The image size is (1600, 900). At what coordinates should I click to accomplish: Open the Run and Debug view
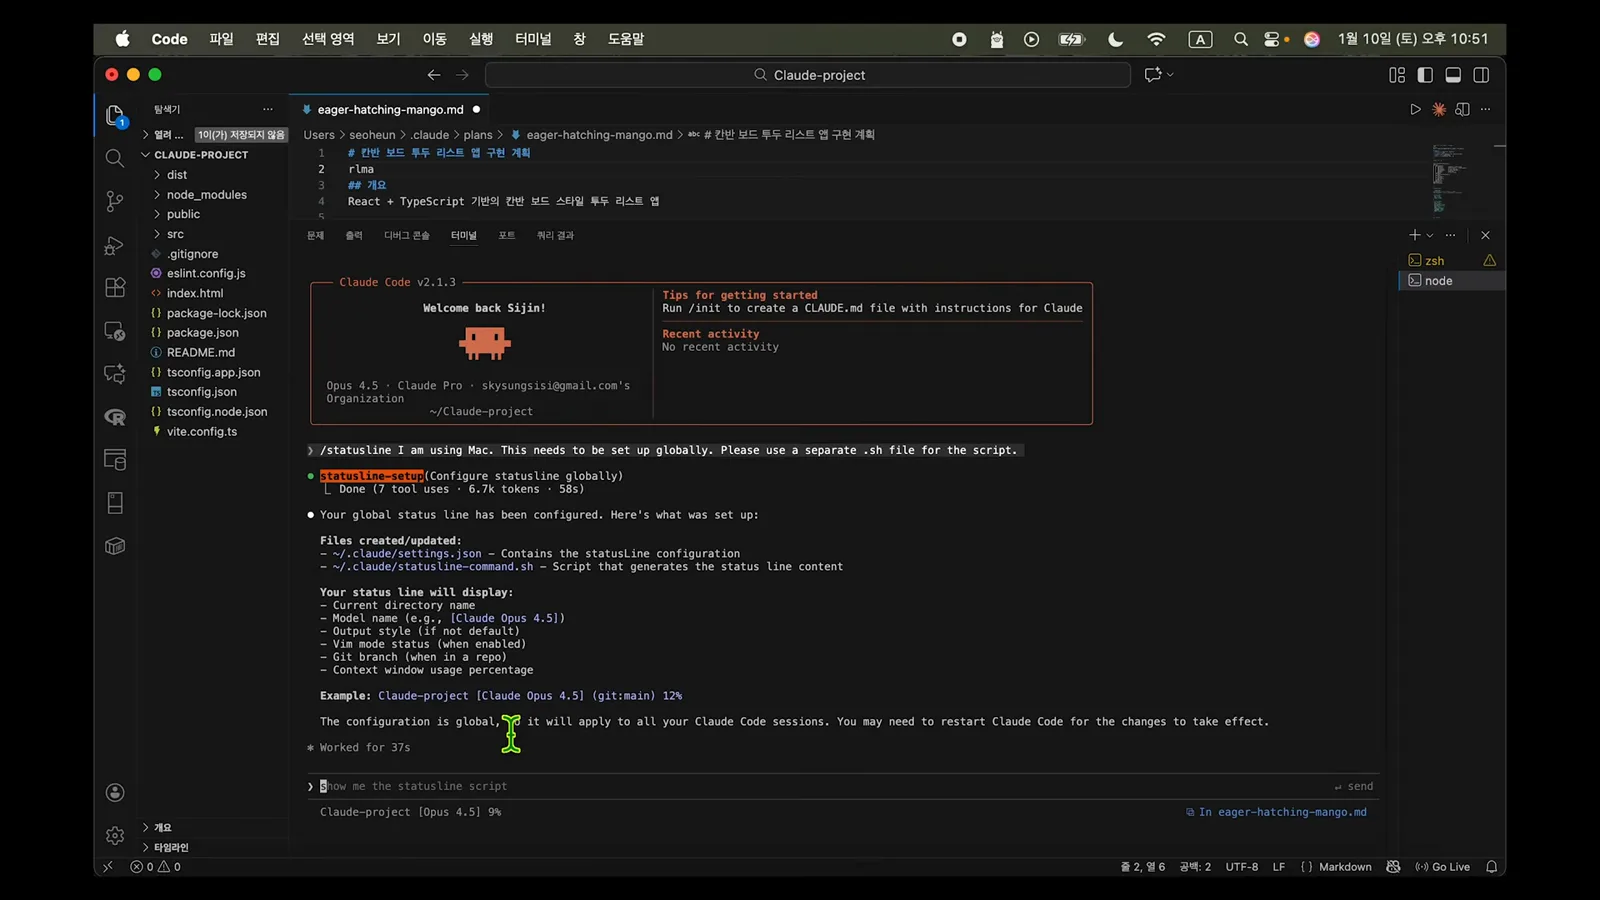tap(115, 245)
